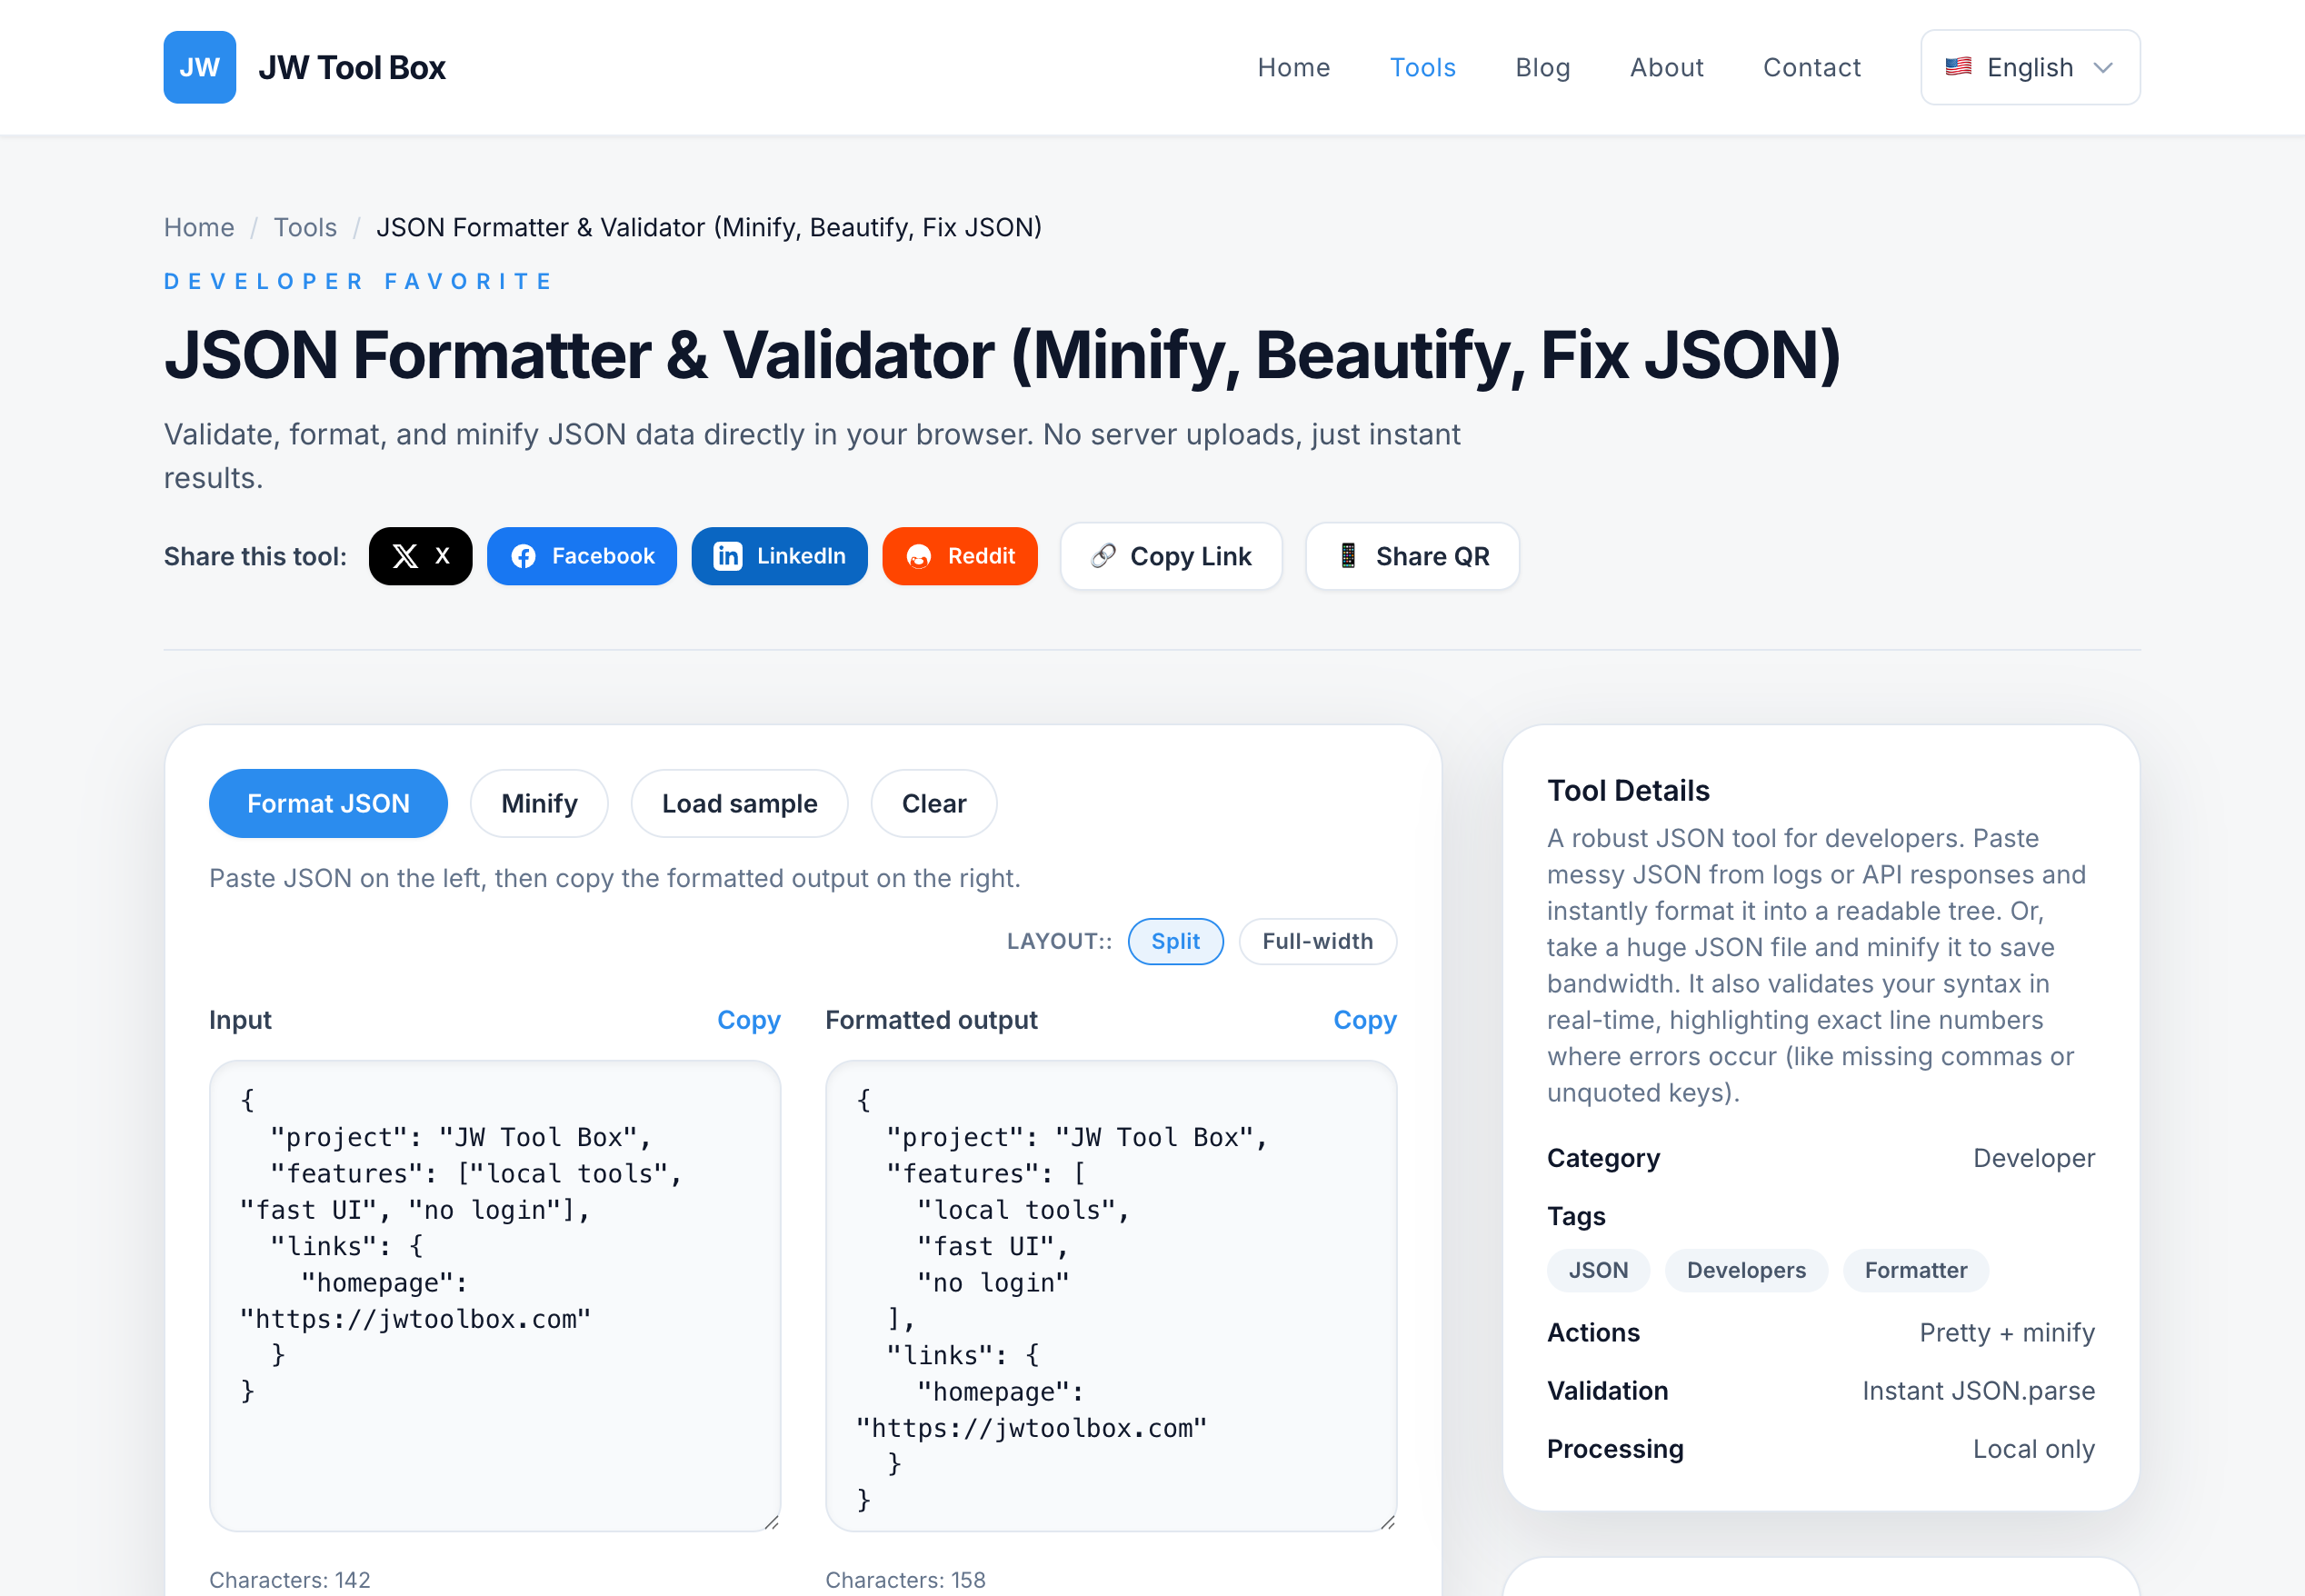Click the 'Developer' category value
This screenshot has height=1596, width=2305.
tap(2033, 1158)
